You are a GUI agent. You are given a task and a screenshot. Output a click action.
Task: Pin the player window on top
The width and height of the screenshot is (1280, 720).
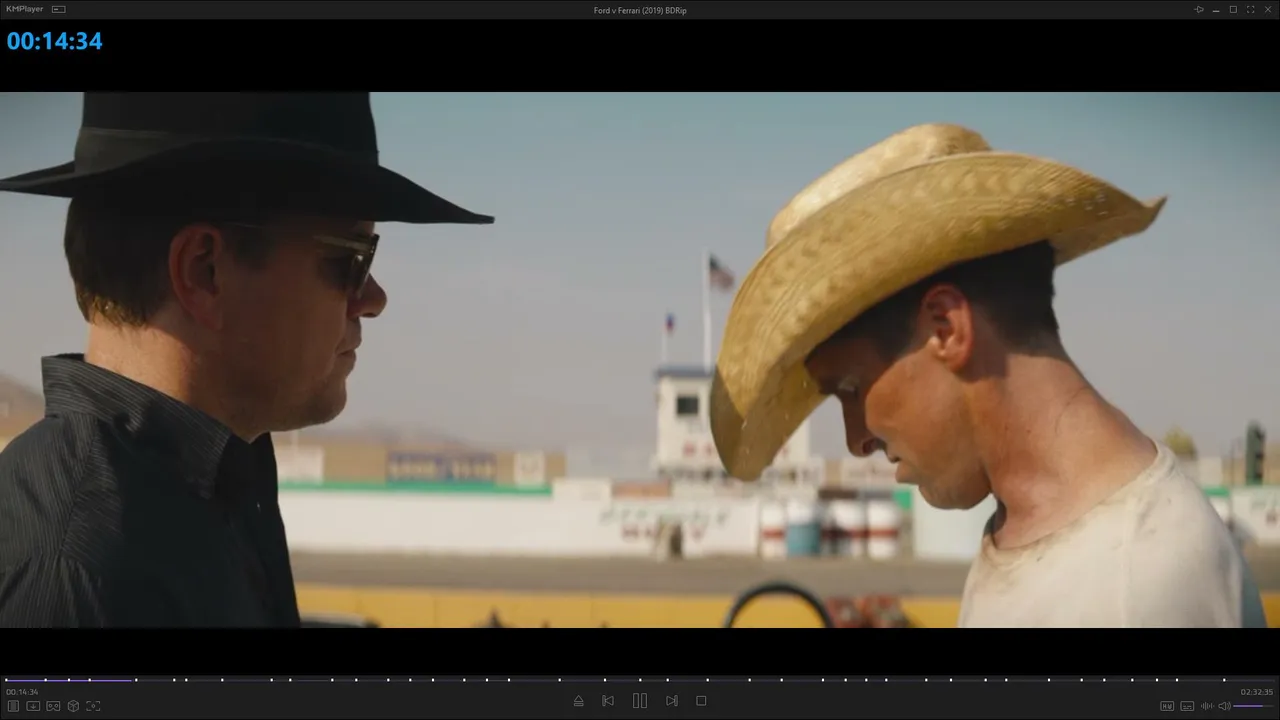(x=1199, y=9)
